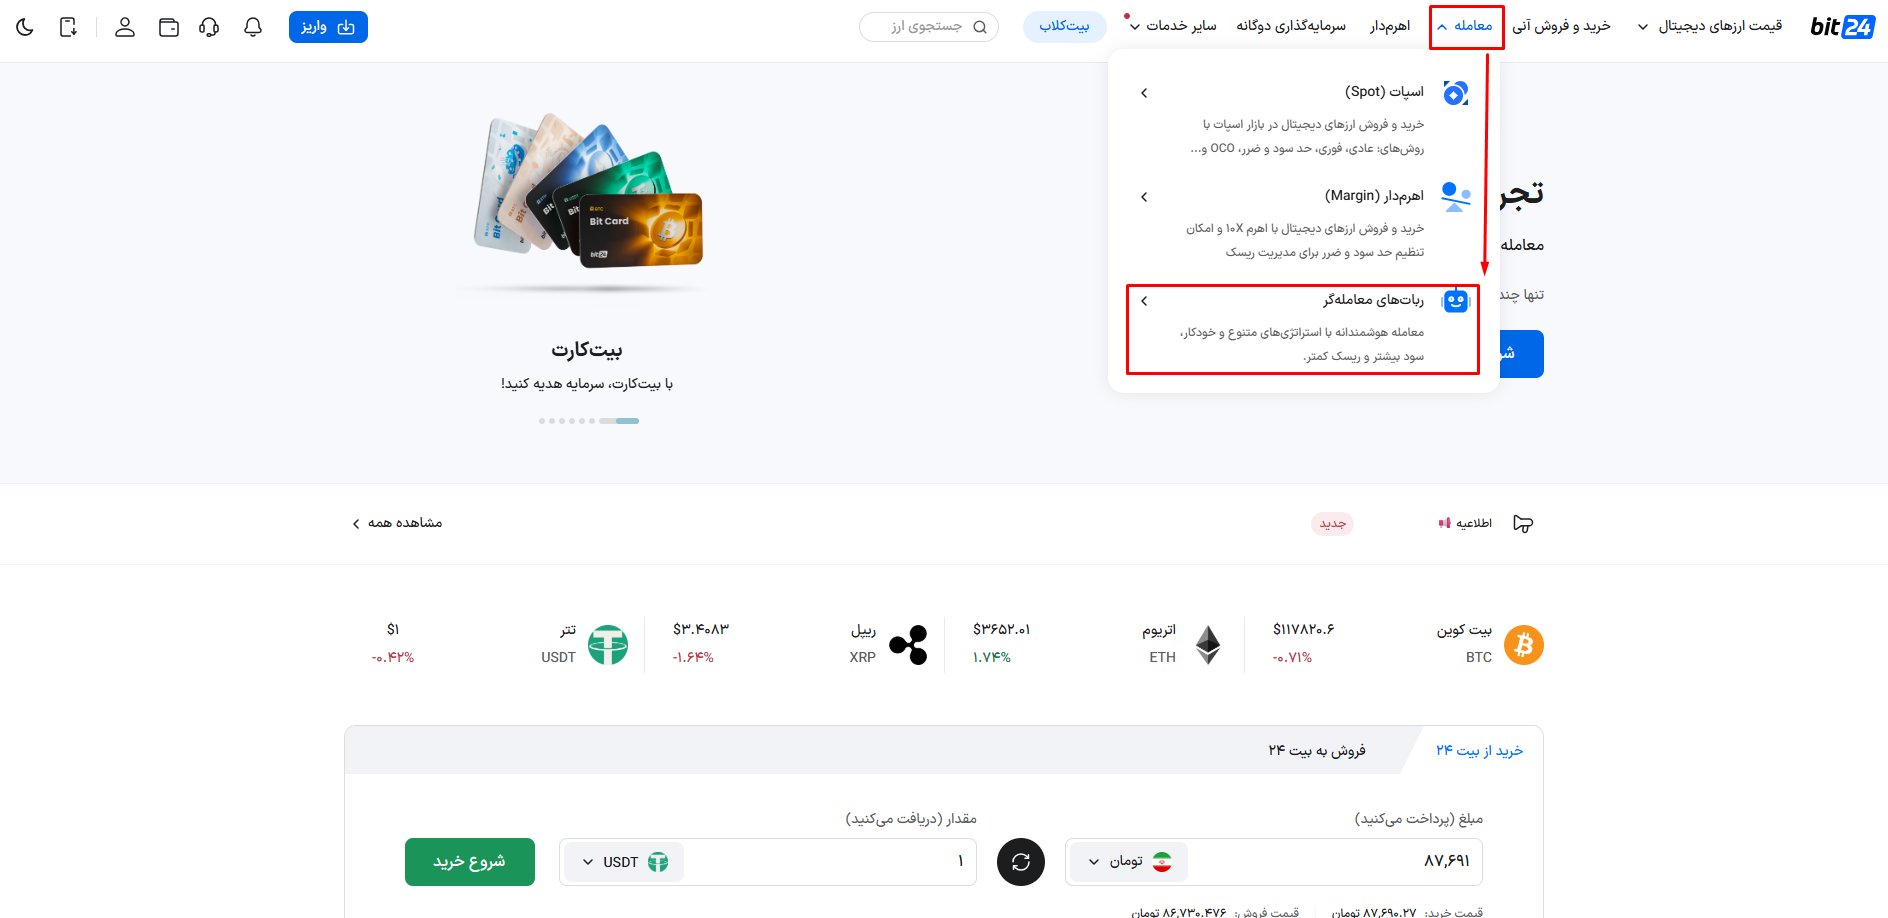Select ربات‌های معامله‌گر menu entry
The image size is (1888, 918).
[x=1302, y=329]
